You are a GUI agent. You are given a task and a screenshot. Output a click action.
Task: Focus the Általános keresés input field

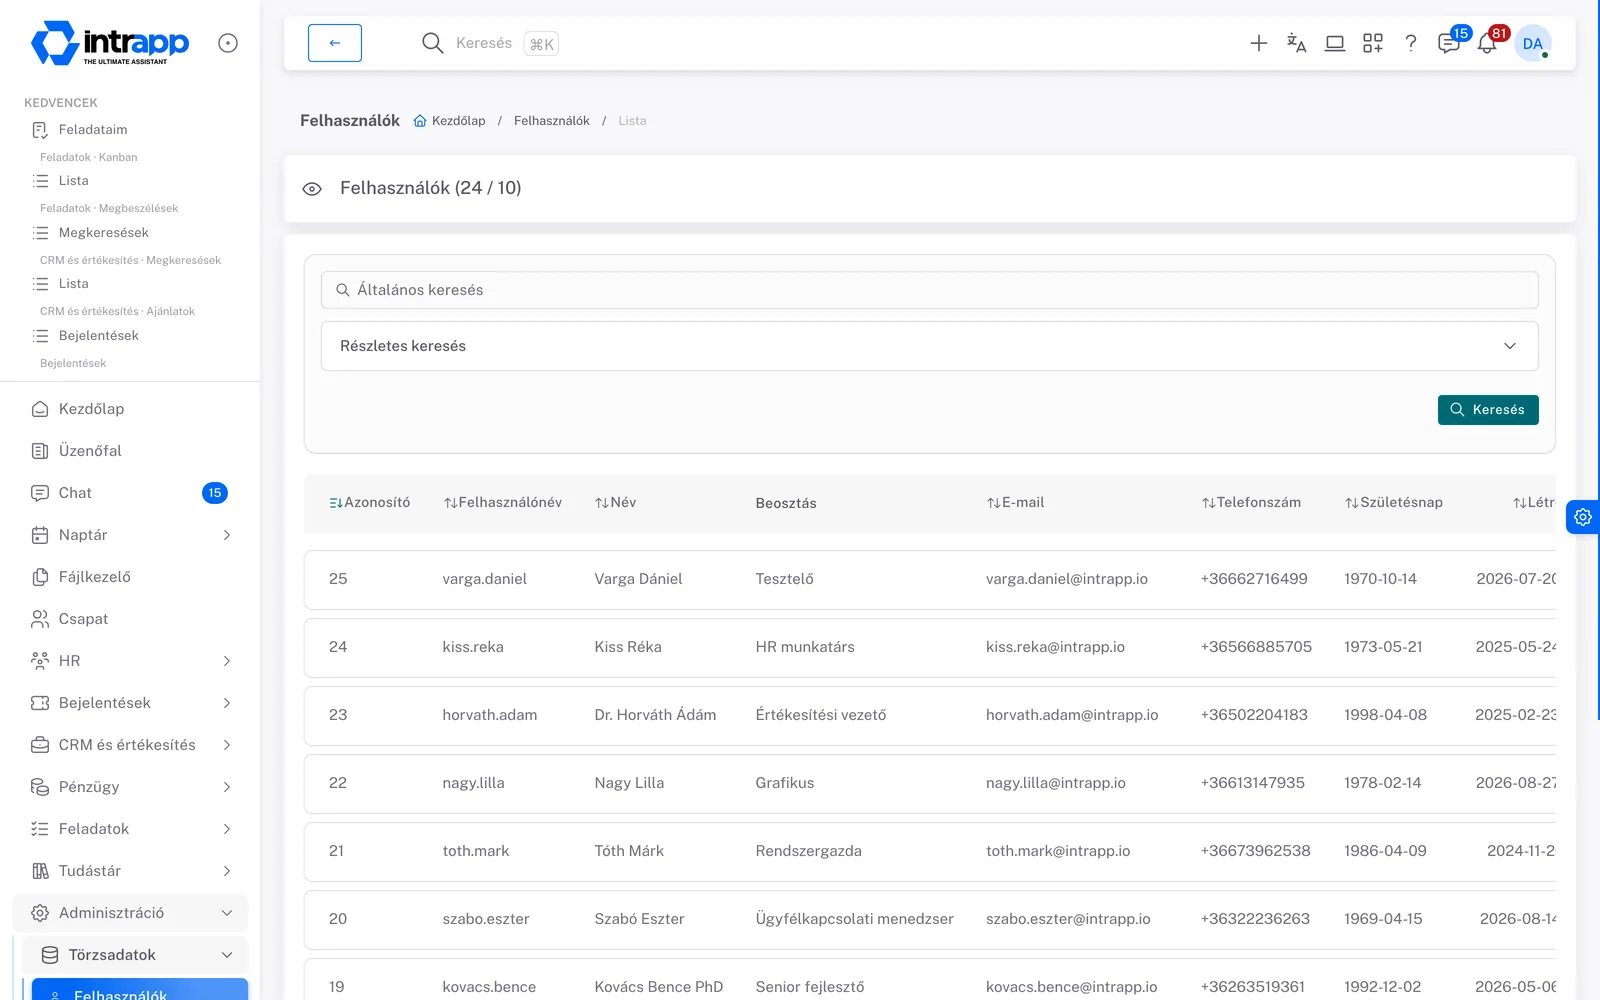pyautogui.click(x=930, y=290)
